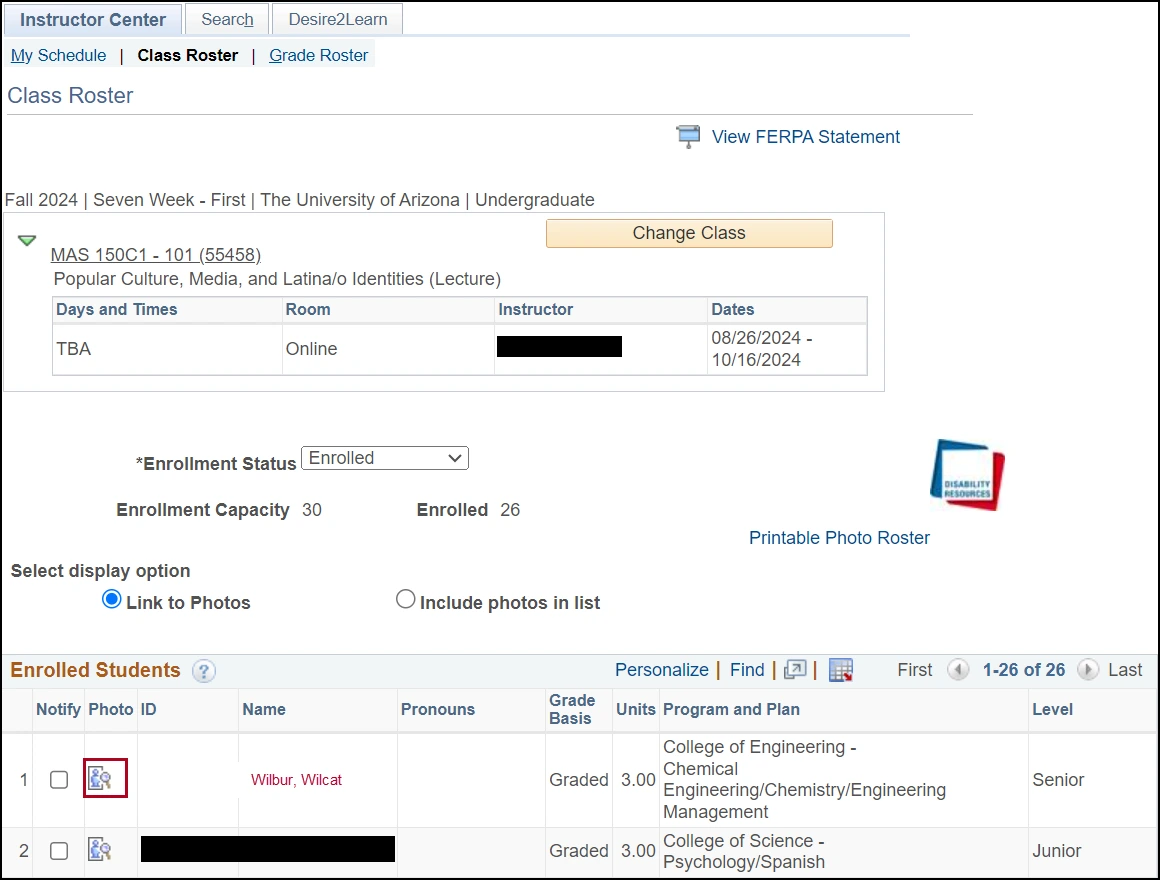Click the Personalize link
The width and height of the screenshot is (1160, 880).
point(661,670)
